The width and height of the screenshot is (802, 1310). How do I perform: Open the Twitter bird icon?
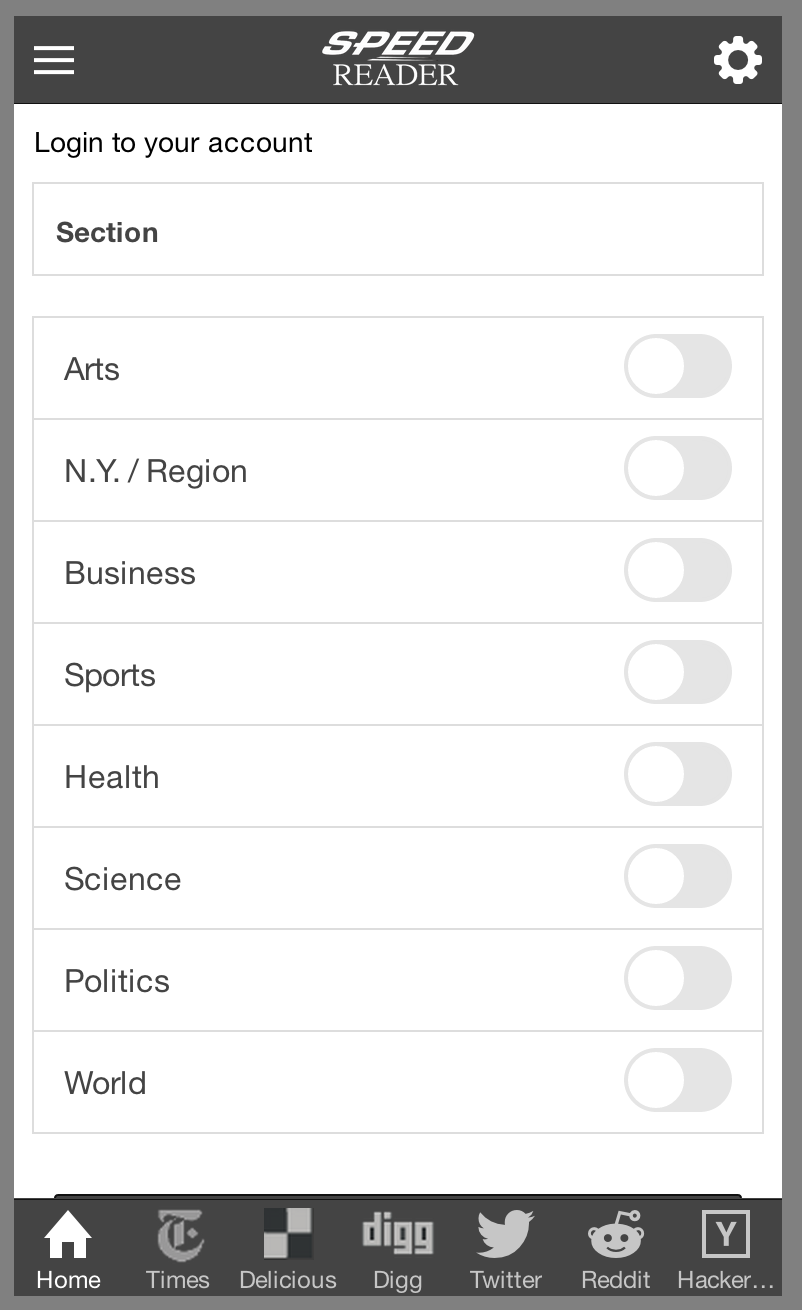pos(506,1234)
